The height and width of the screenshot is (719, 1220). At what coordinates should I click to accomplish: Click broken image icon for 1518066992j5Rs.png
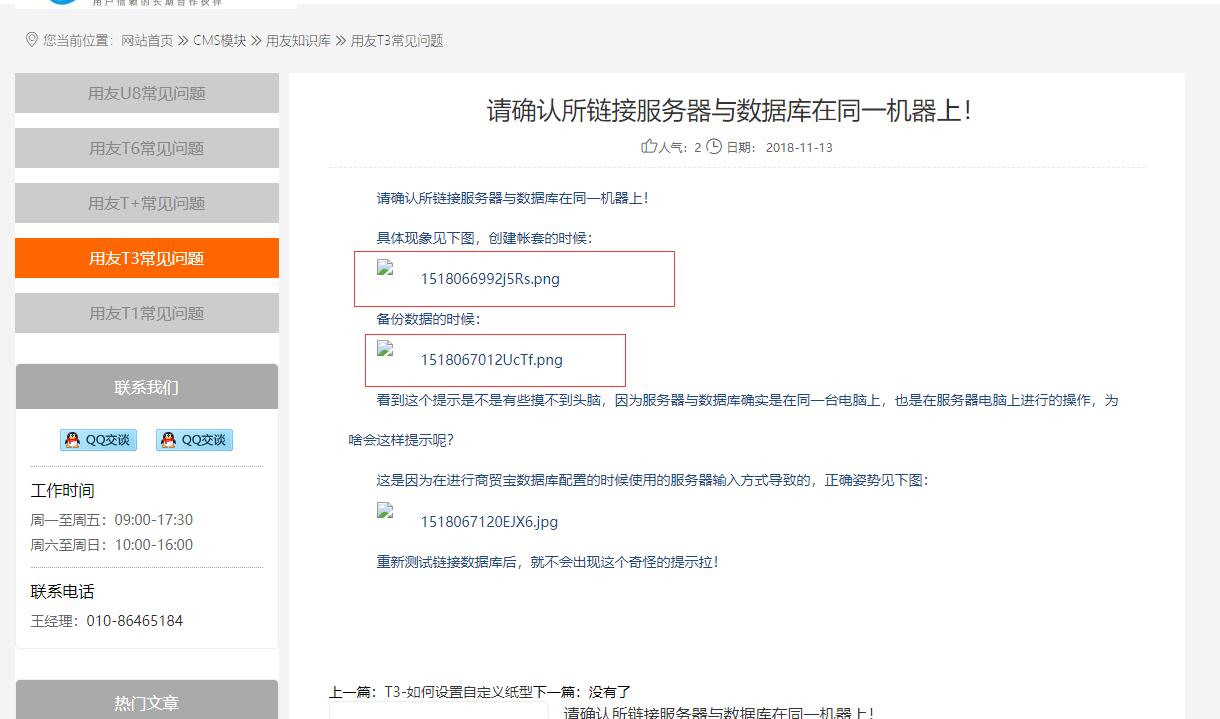pos(385,268)
